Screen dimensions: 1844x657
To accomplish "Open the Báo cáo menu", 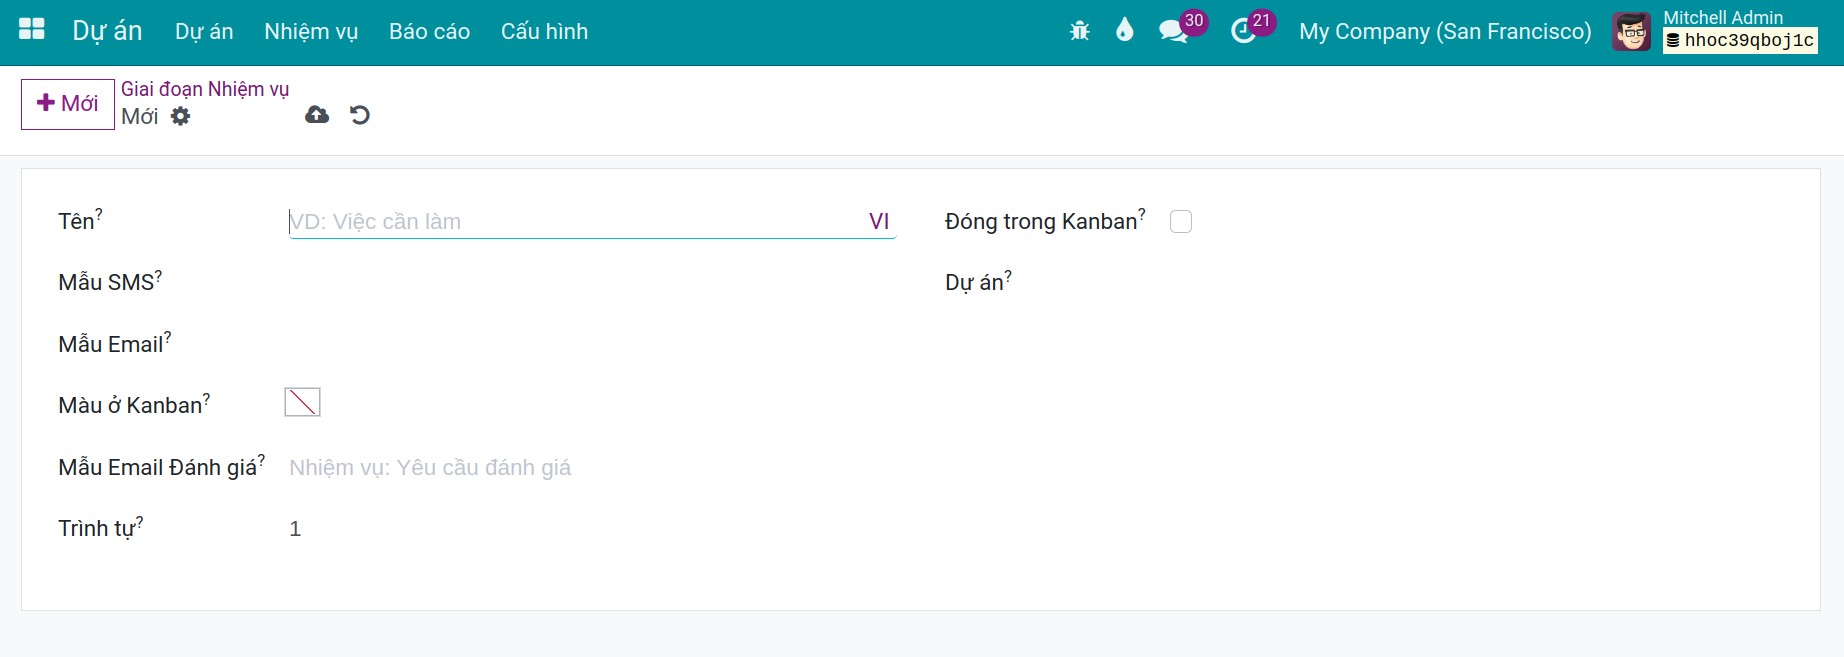I will [x=429, y=31].
